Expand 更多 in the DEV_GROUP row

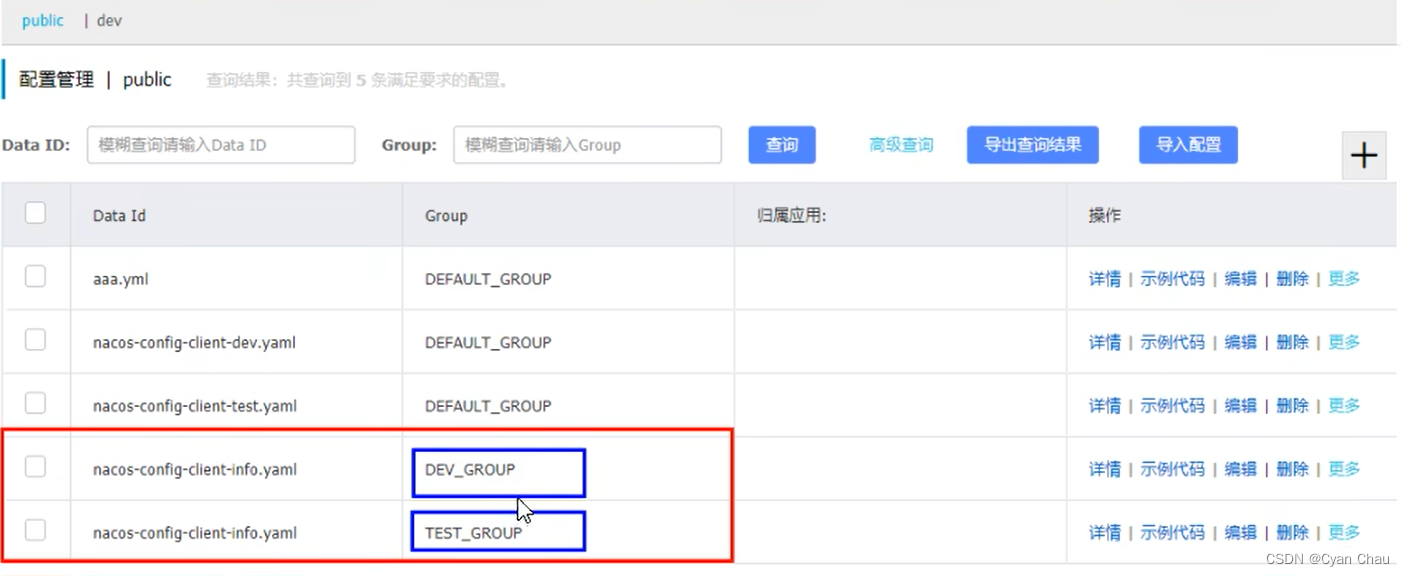coord(1344,469)
